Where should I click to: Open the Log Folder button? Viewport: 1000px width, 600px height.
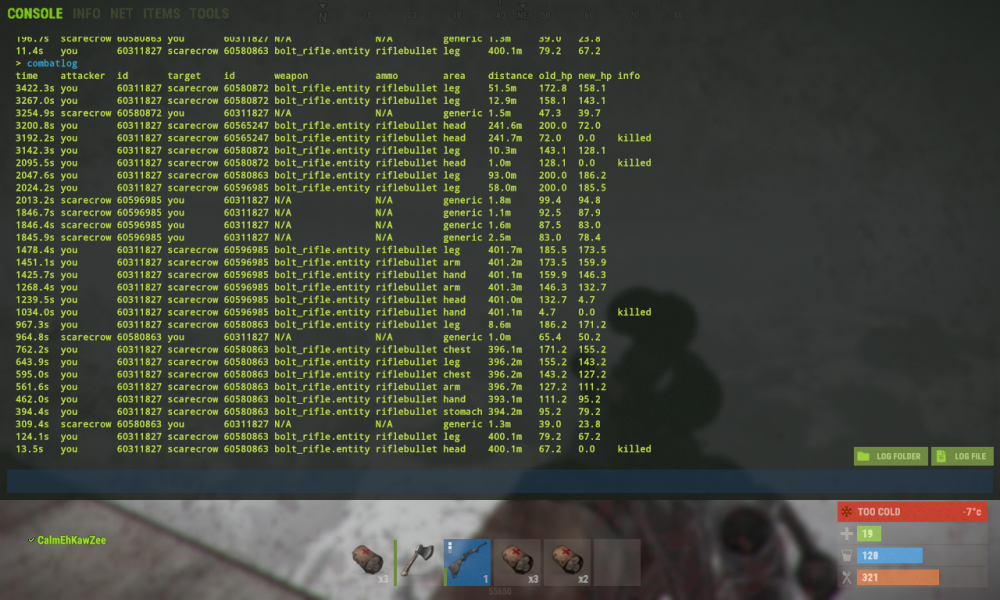click(x=890, y=456)
